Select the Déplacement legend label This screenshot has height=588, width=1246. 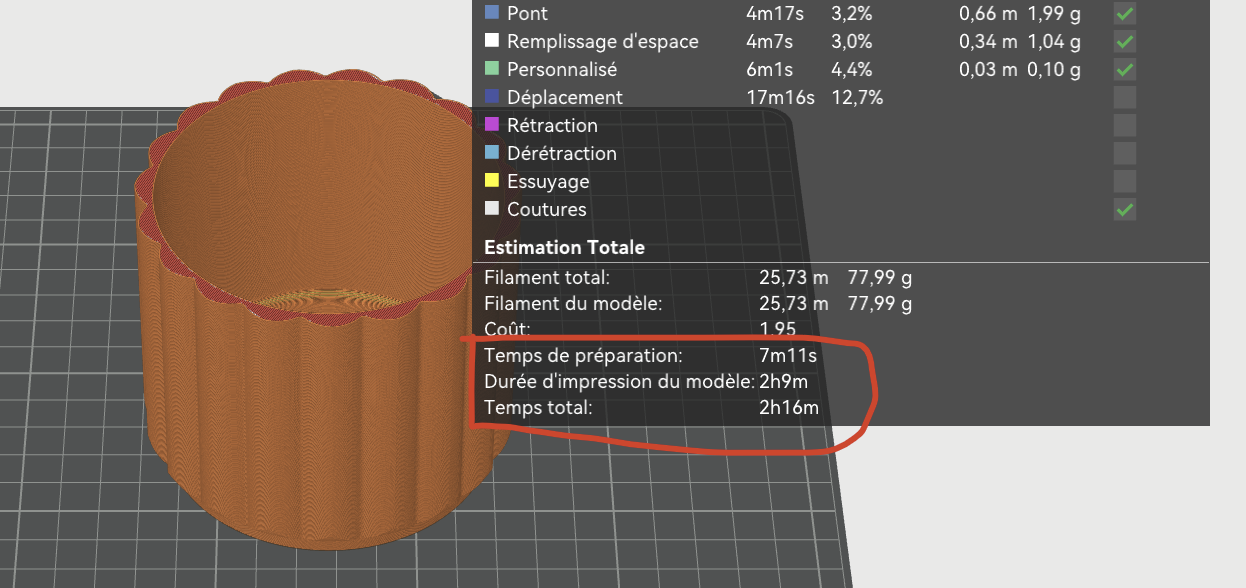coord(565,98)
